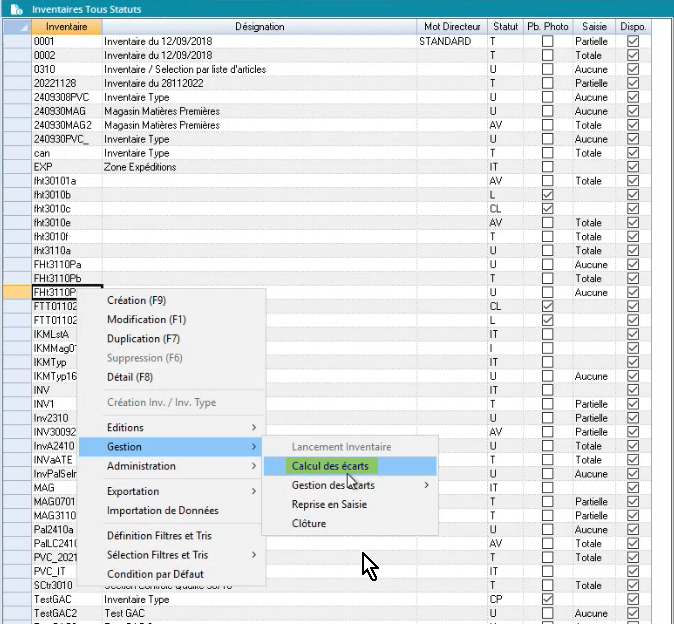Uncheck Pb. Photo for the TestGAC row

click(547, 599)
